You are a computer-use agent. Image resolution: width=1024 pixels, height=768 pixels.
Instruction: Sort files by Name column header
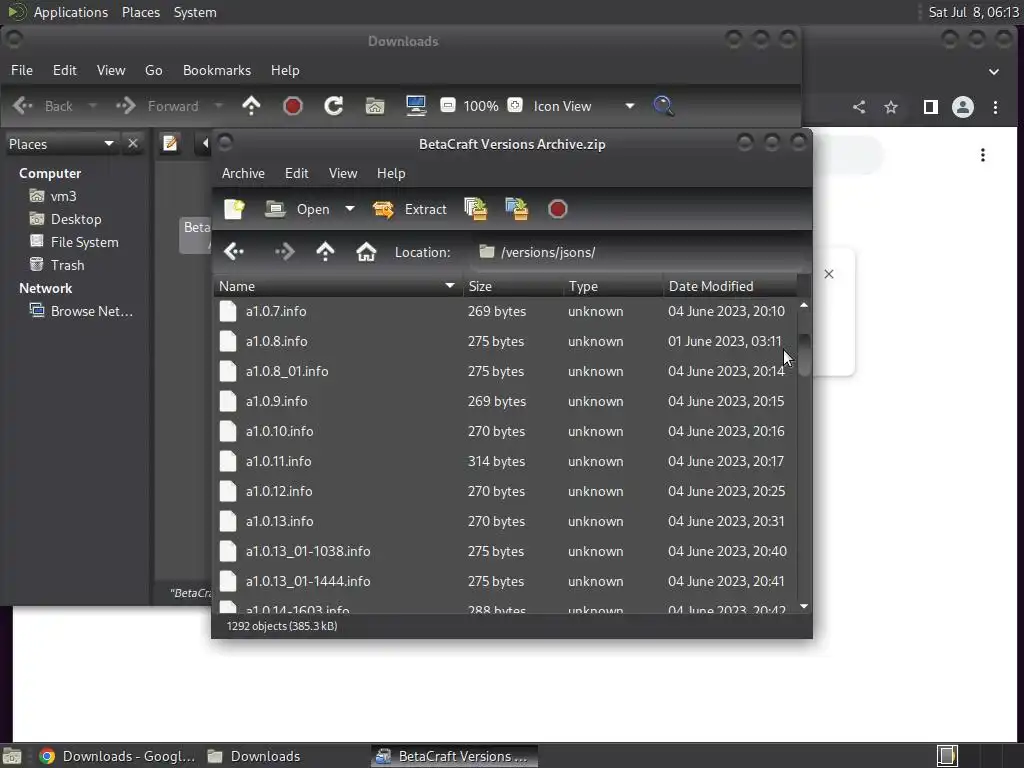click(x=338, y=286)
